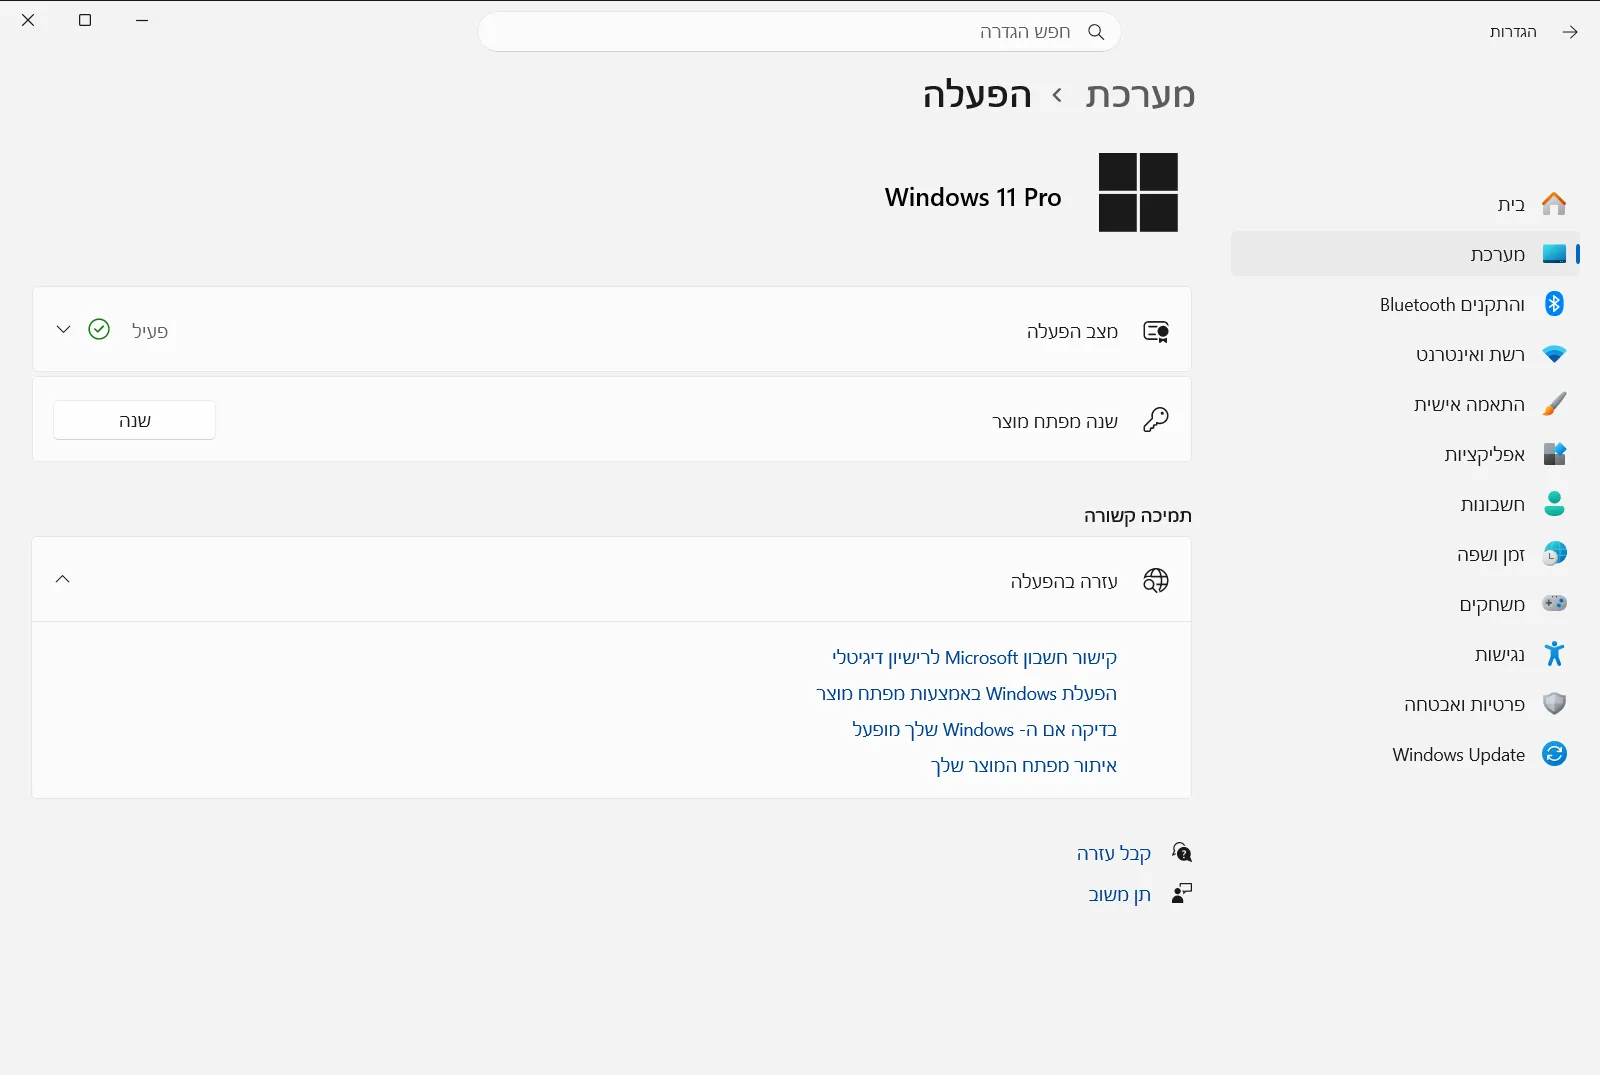
Task: Click the Windows 11 Pro edition label
Action: tap(973, 197)
